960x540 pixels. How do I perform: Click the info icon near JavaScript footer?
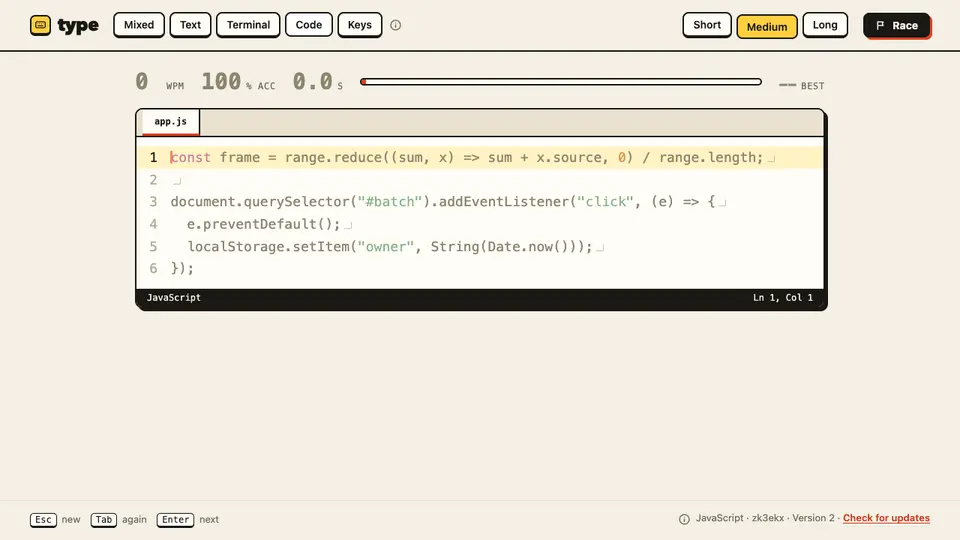684,519
